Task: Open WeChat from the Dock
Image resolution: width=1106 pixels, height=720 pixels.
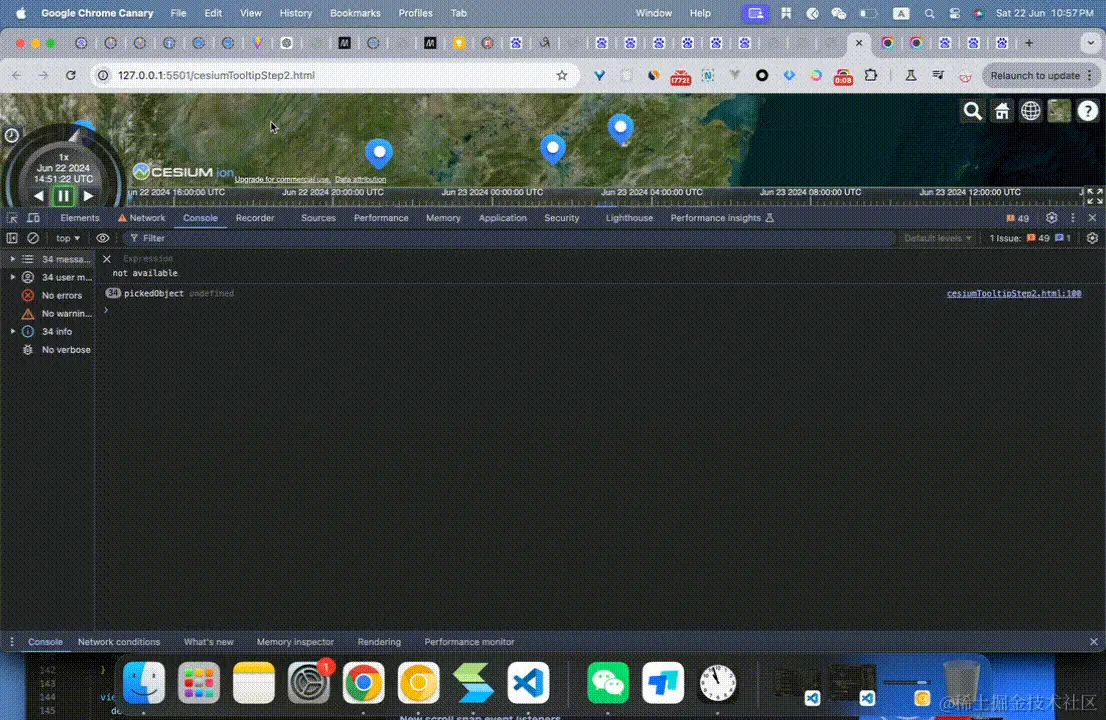Action: [x=607, y=683]
